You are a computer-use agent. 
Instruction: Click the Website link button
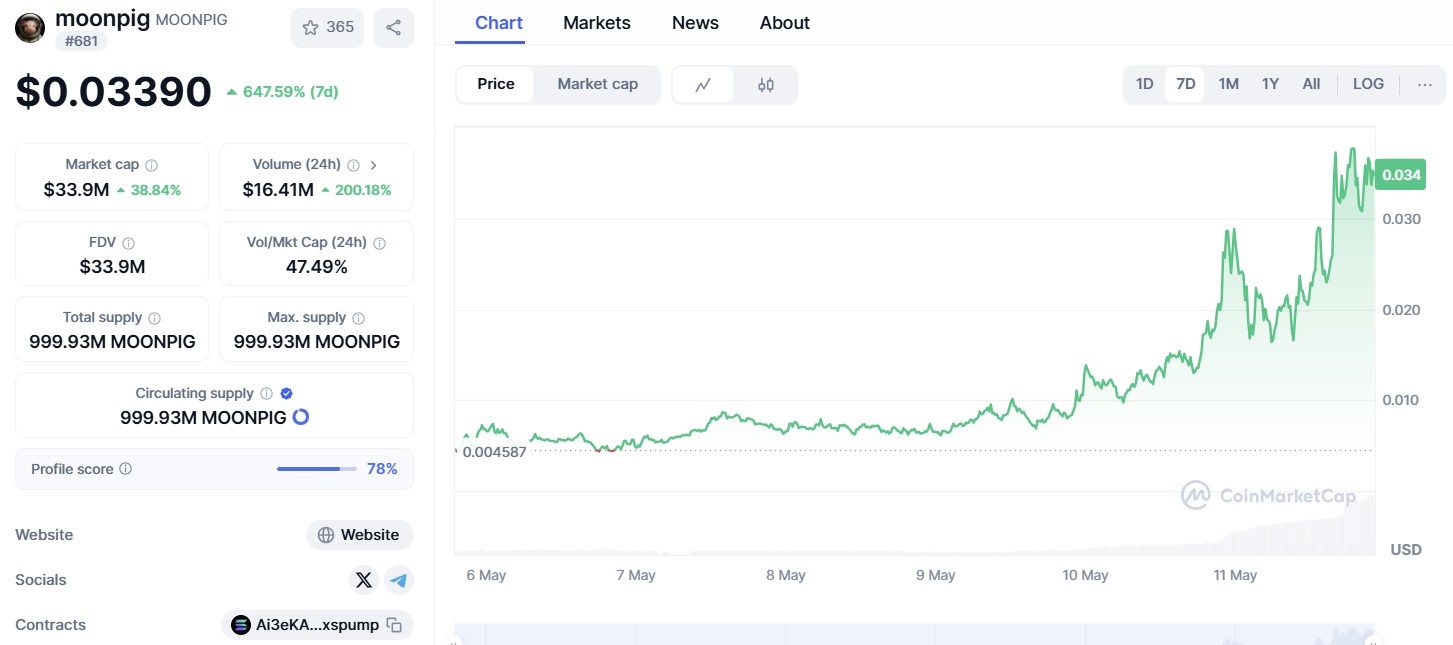[x=359, y=535]
